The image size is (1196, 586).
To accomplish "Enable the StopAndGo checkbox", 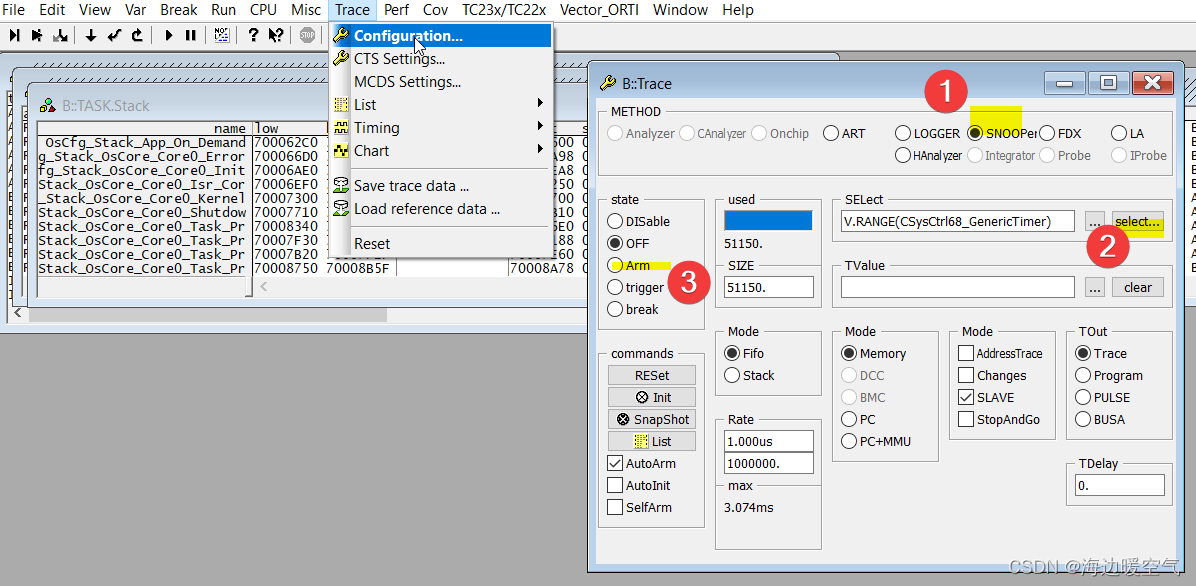I will coord(966,419).
